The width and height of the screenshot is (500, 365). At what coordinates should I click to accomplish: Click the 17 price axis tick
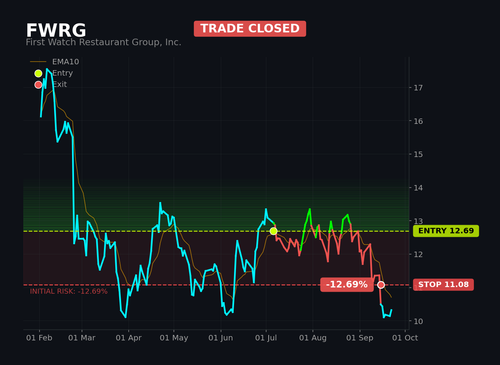(x=418, y=88)
